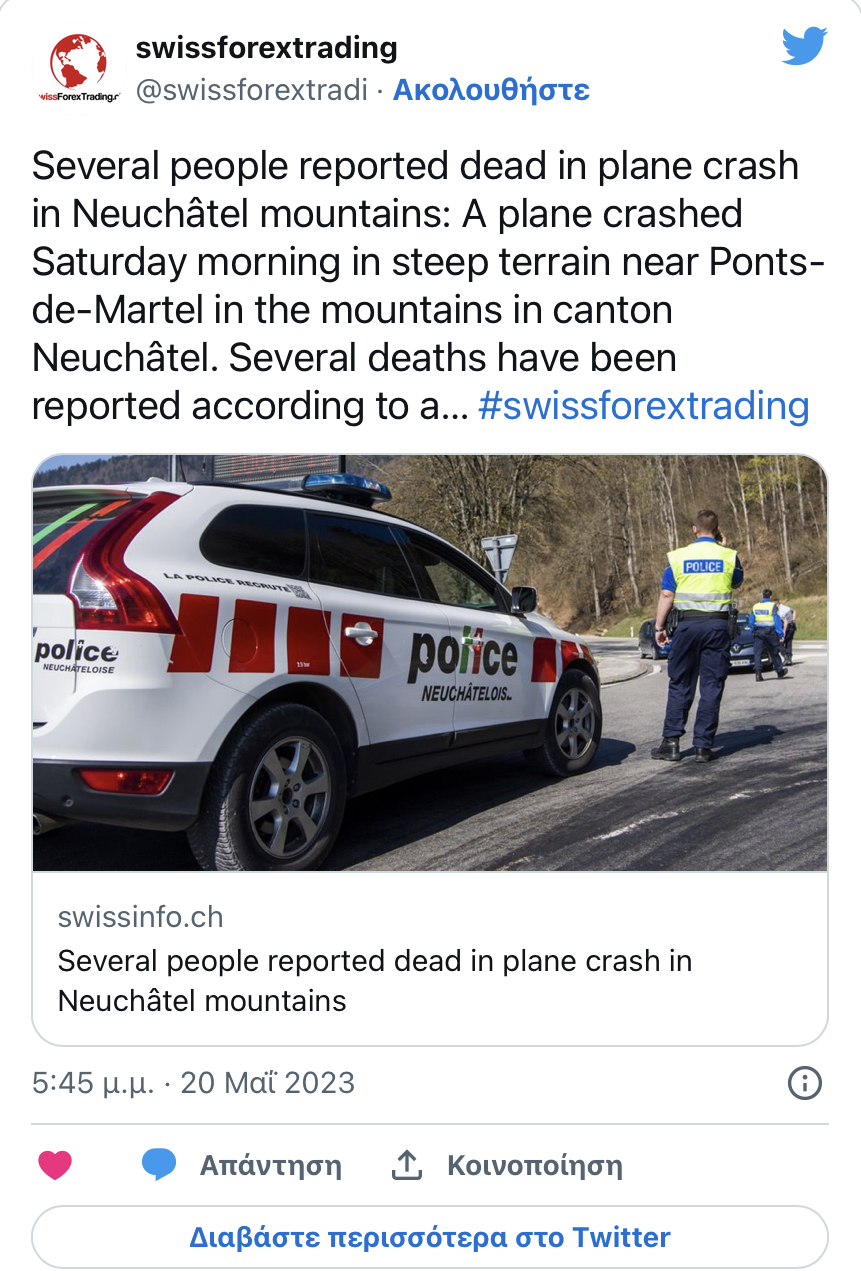
Task: Open the swissforextrading display name
Action: click(266, 47)
